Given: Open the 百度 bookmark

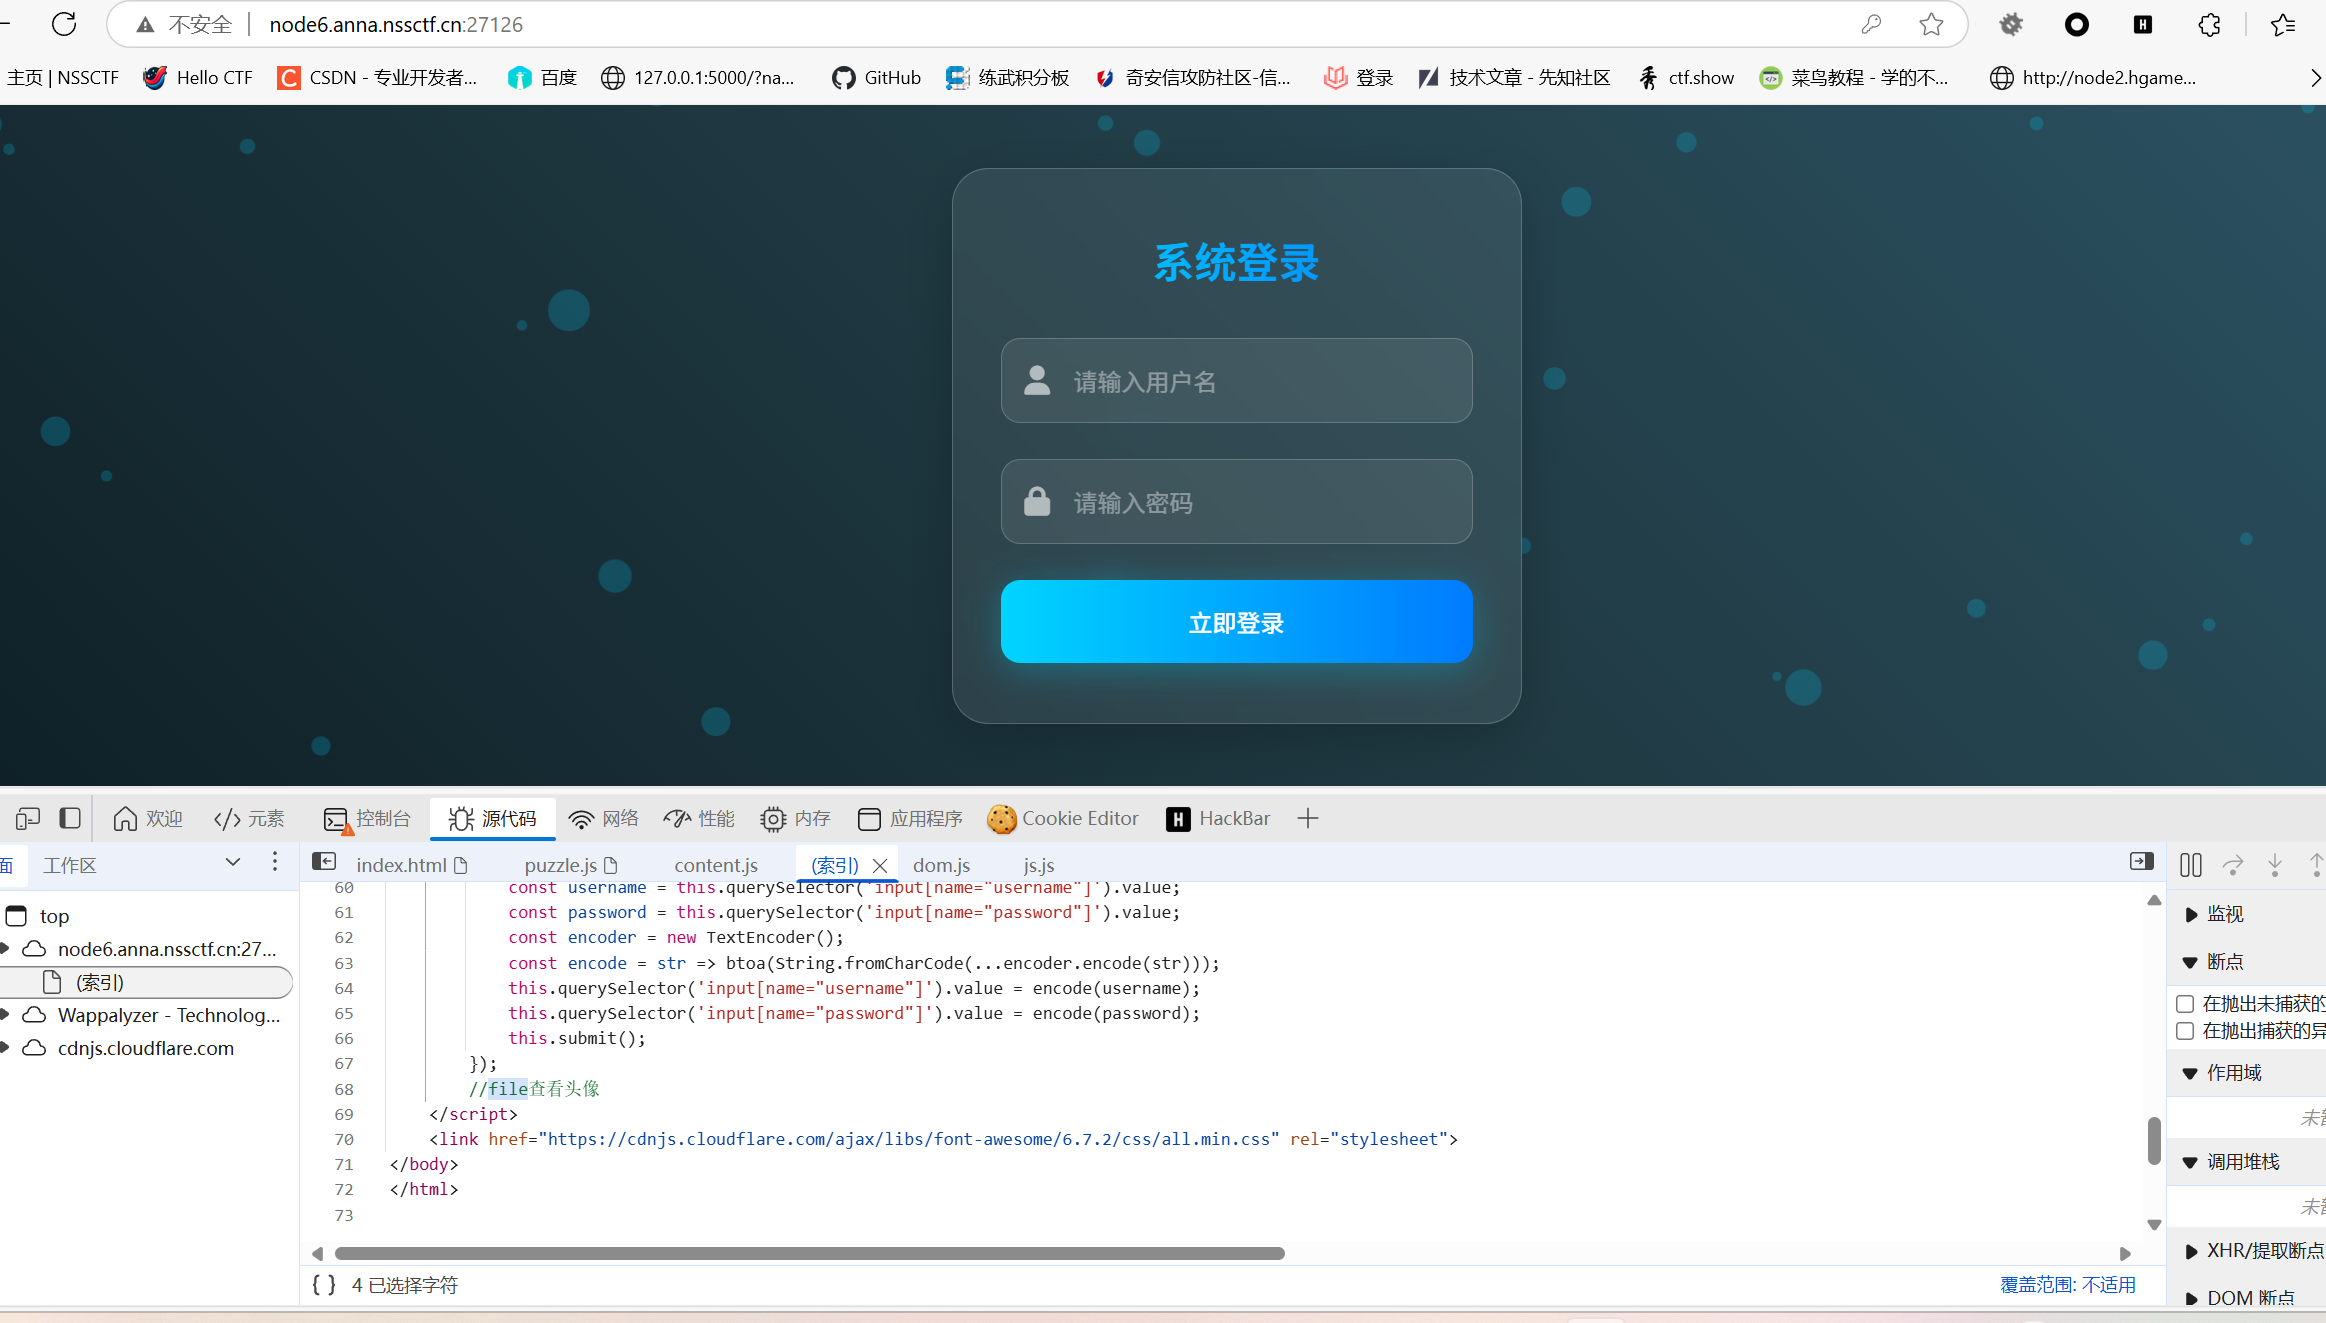Looking at the screenshot, I should coord(543,78).
